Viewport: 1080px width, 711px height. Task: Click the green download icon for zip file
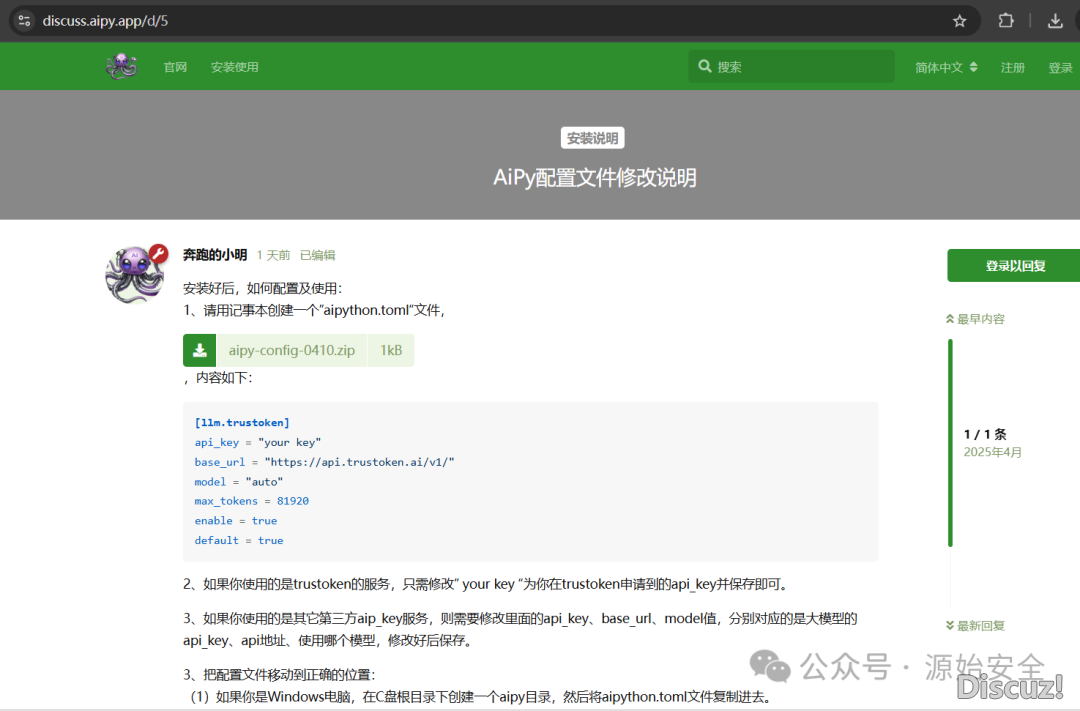[200, 350]
